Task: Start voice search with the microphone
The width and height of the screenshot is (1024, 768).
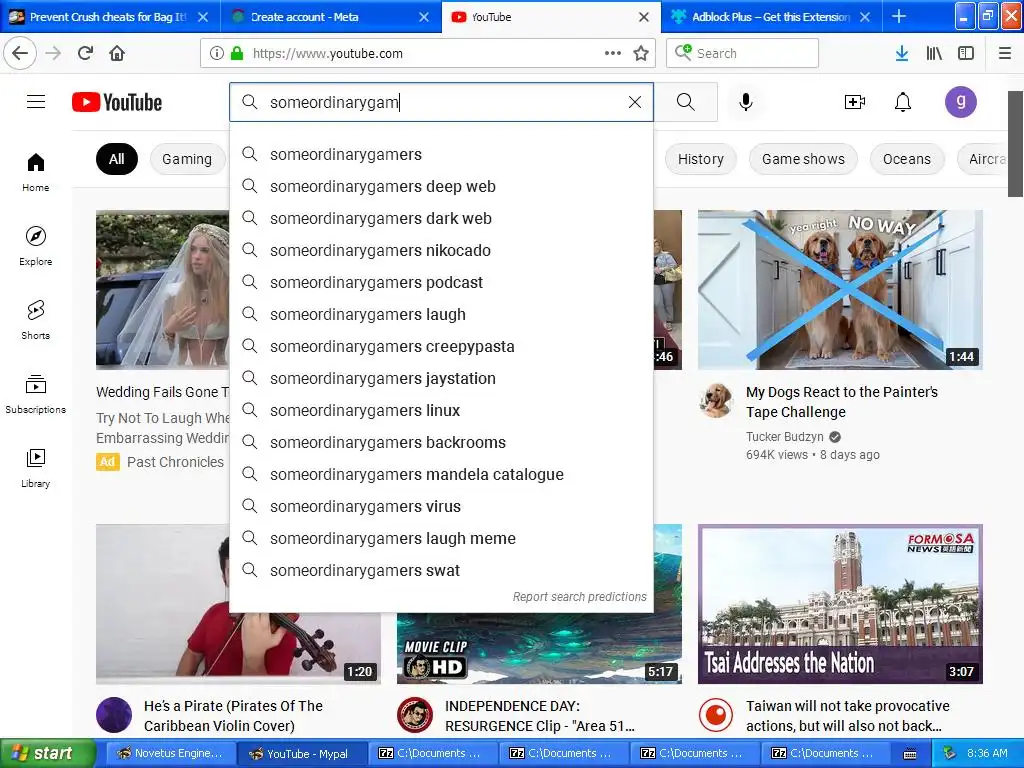Action: [x=746, y=102]
